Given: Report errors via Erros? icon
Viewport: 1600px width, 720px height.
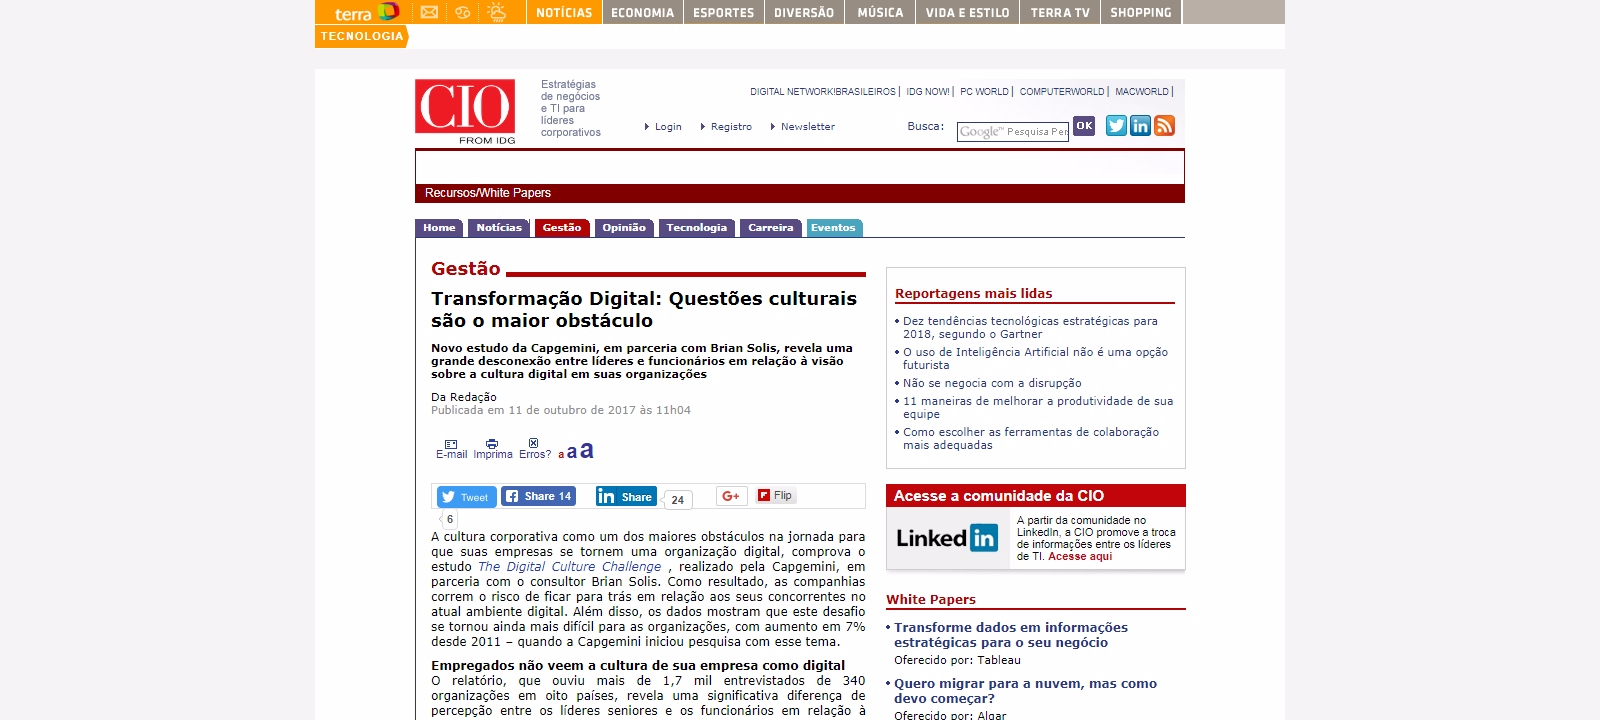Looking at the screenshot, I should (x=534, y=449).
